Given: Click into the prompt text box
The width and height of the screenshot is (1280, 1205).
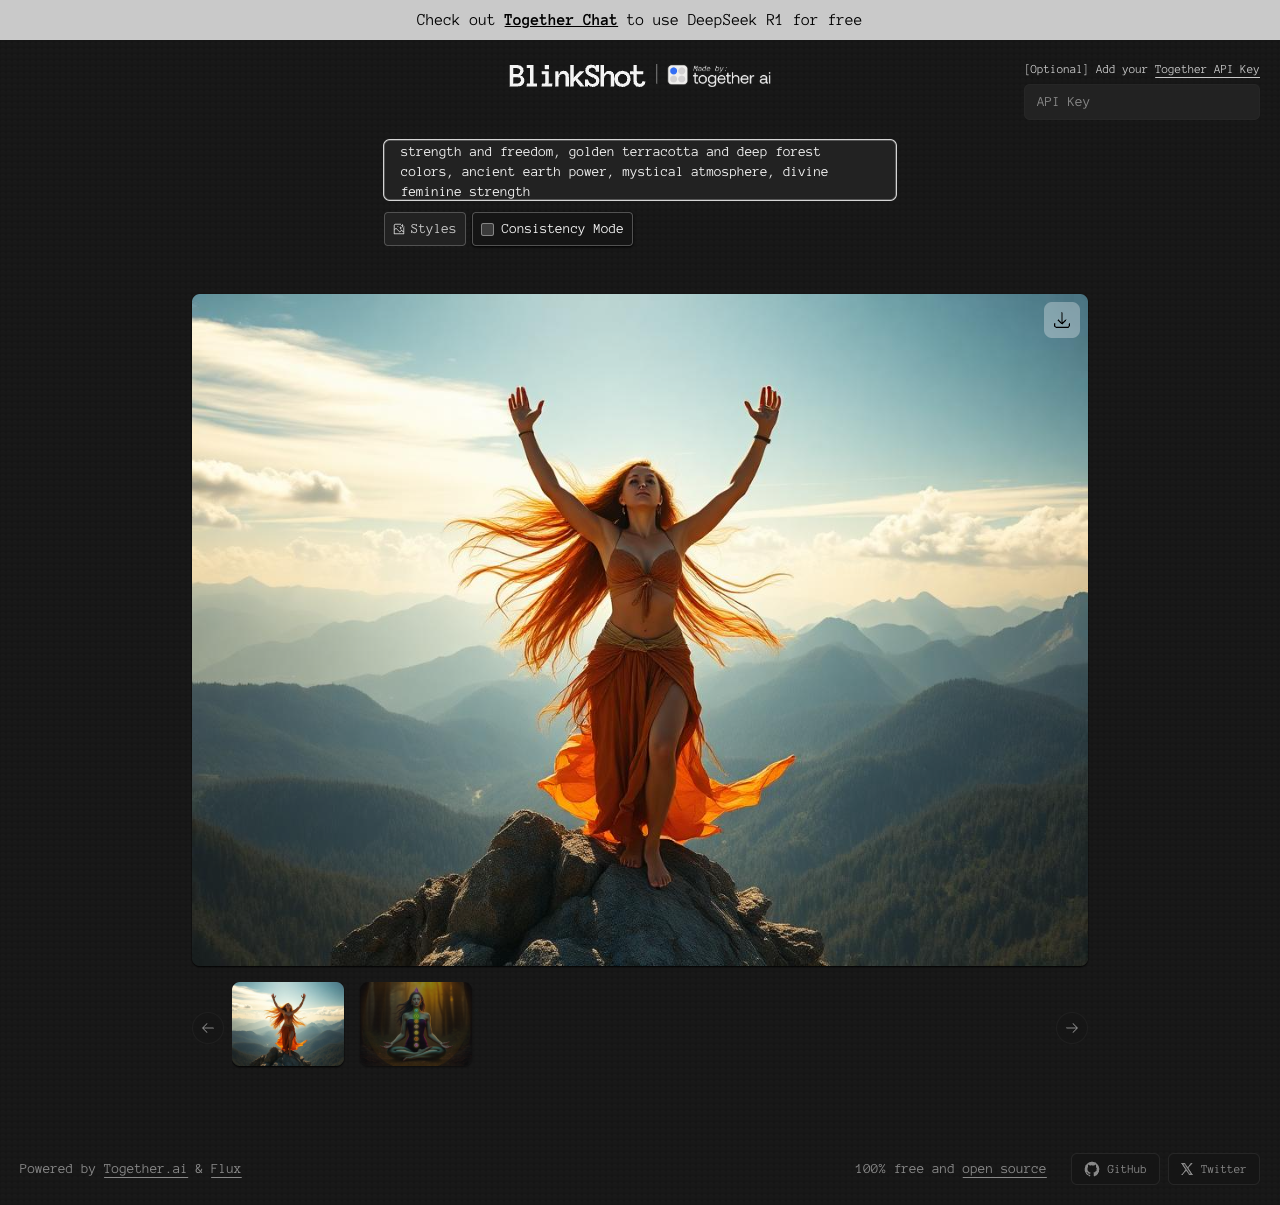Looking at the screenshot, I should tap(640, 171).
